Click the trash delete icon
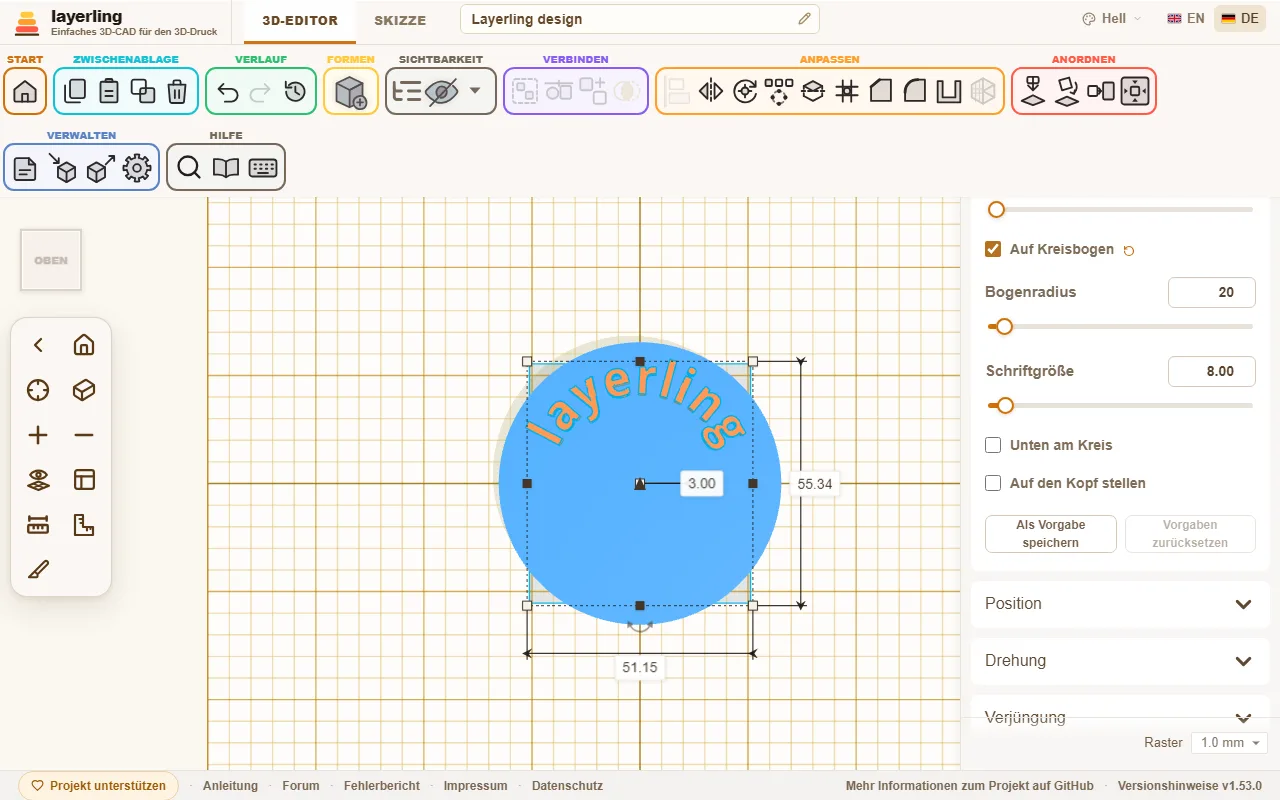1280x800 pixels. pyautogui.click(x=177, y=92)
